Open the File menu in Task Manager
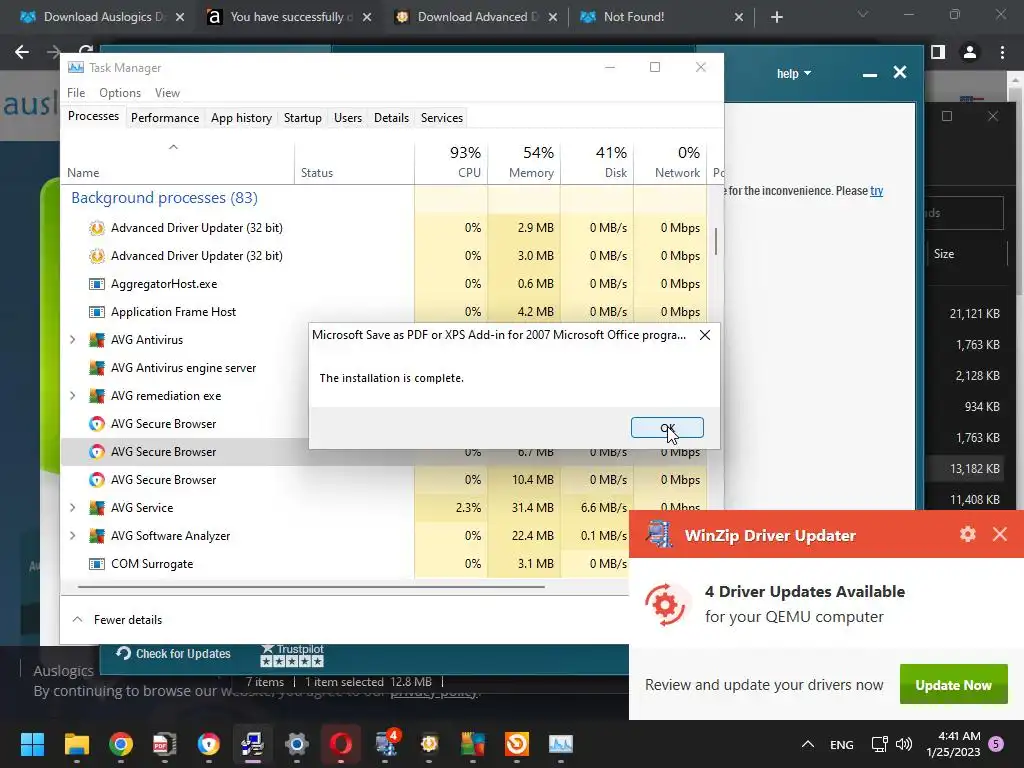 [x=76, y=93]
